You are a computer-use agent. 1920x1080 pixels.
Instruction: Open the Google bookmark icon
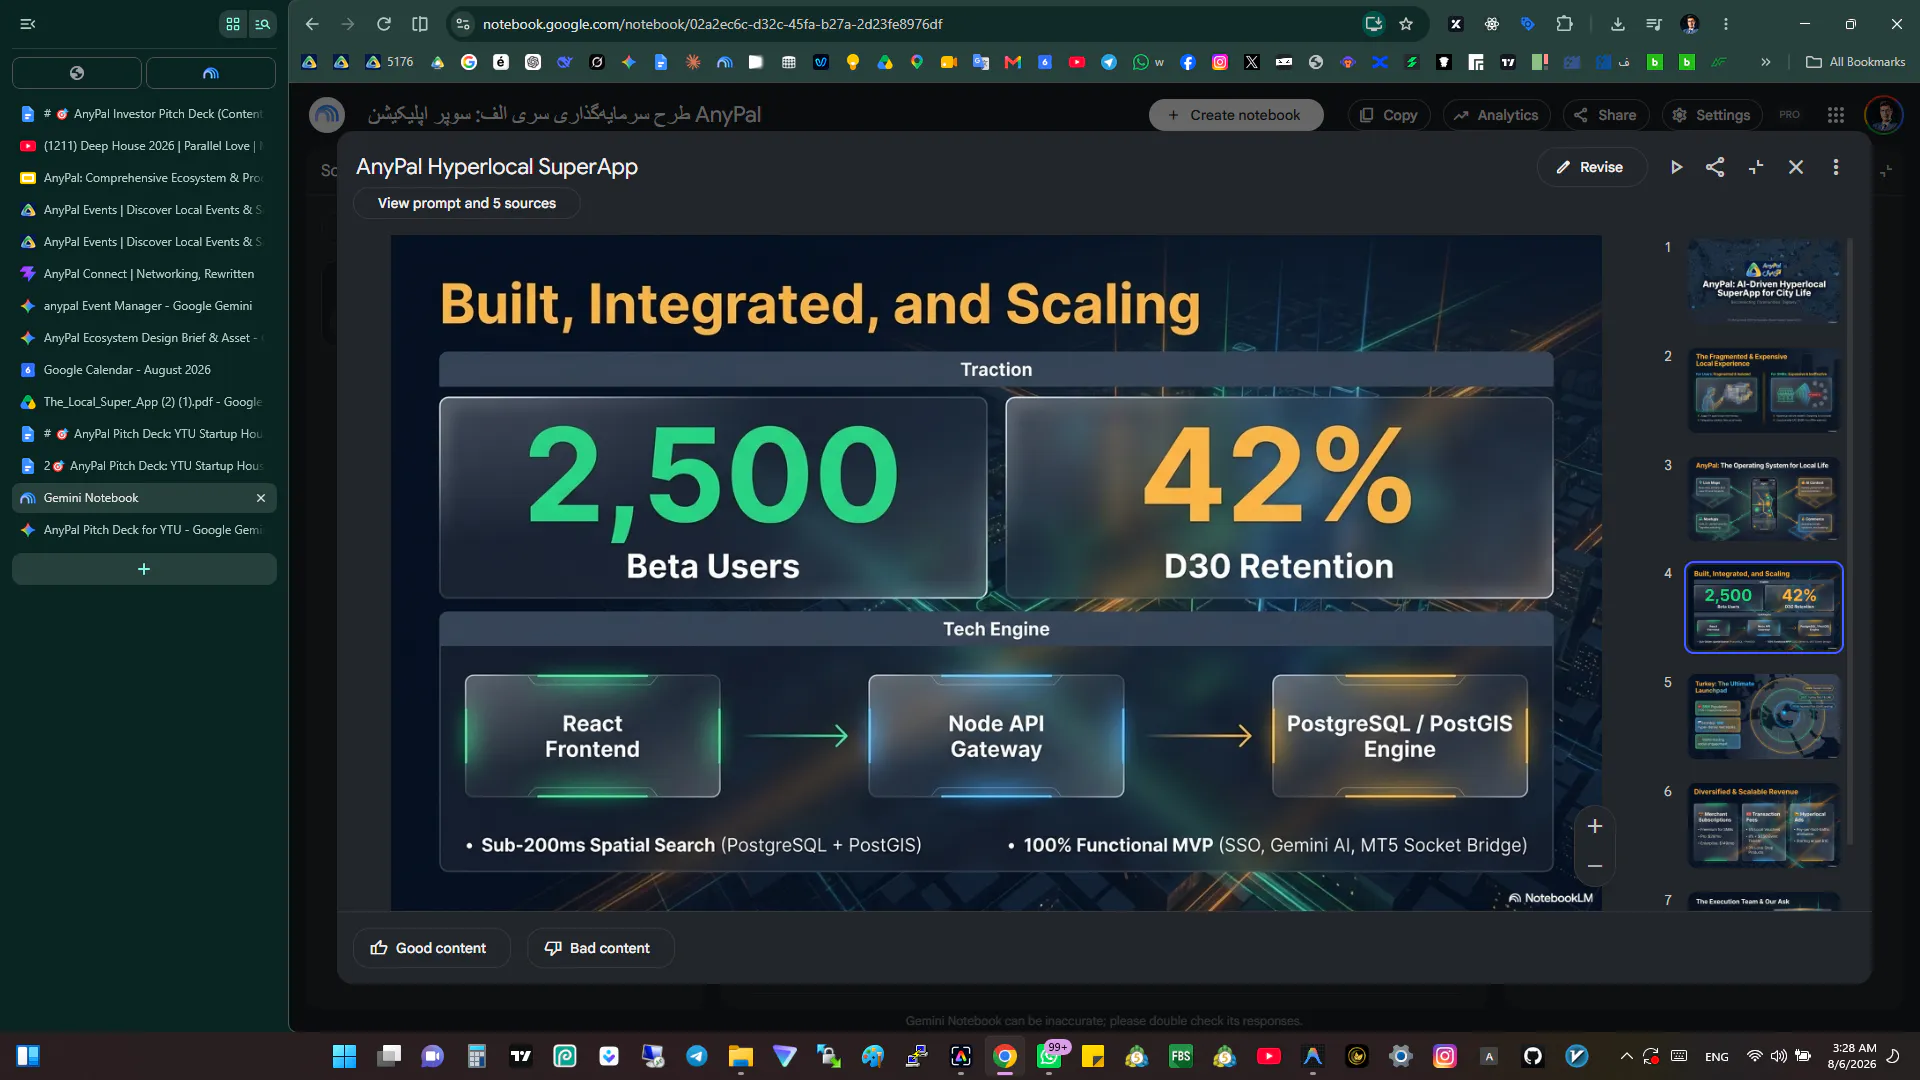[469, 62]
